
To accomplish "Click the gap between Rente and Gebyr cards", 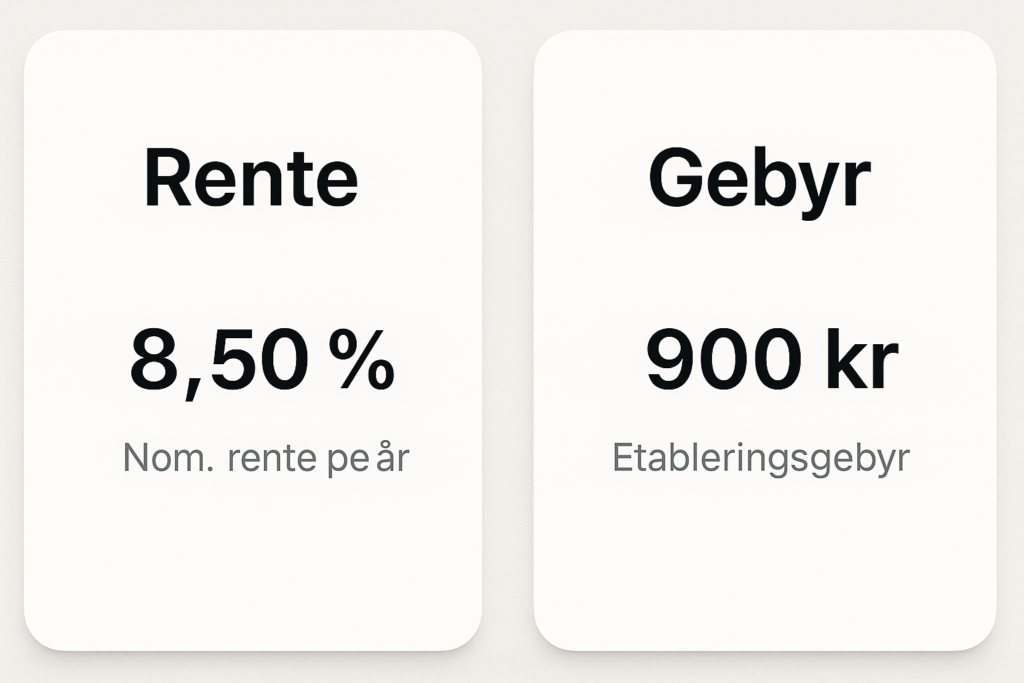I will pyautogui.click(x=508, y=340).
